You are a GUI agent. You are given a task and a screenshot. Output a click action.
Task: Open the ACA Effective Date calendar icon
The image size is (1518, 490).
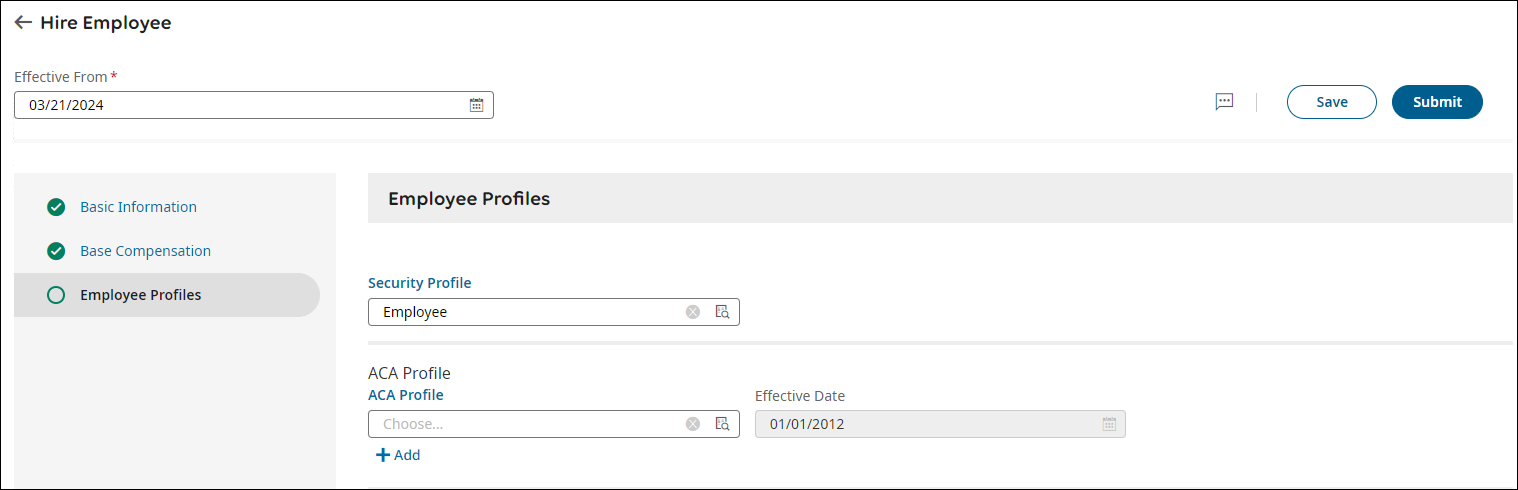tap(1109, 424)
